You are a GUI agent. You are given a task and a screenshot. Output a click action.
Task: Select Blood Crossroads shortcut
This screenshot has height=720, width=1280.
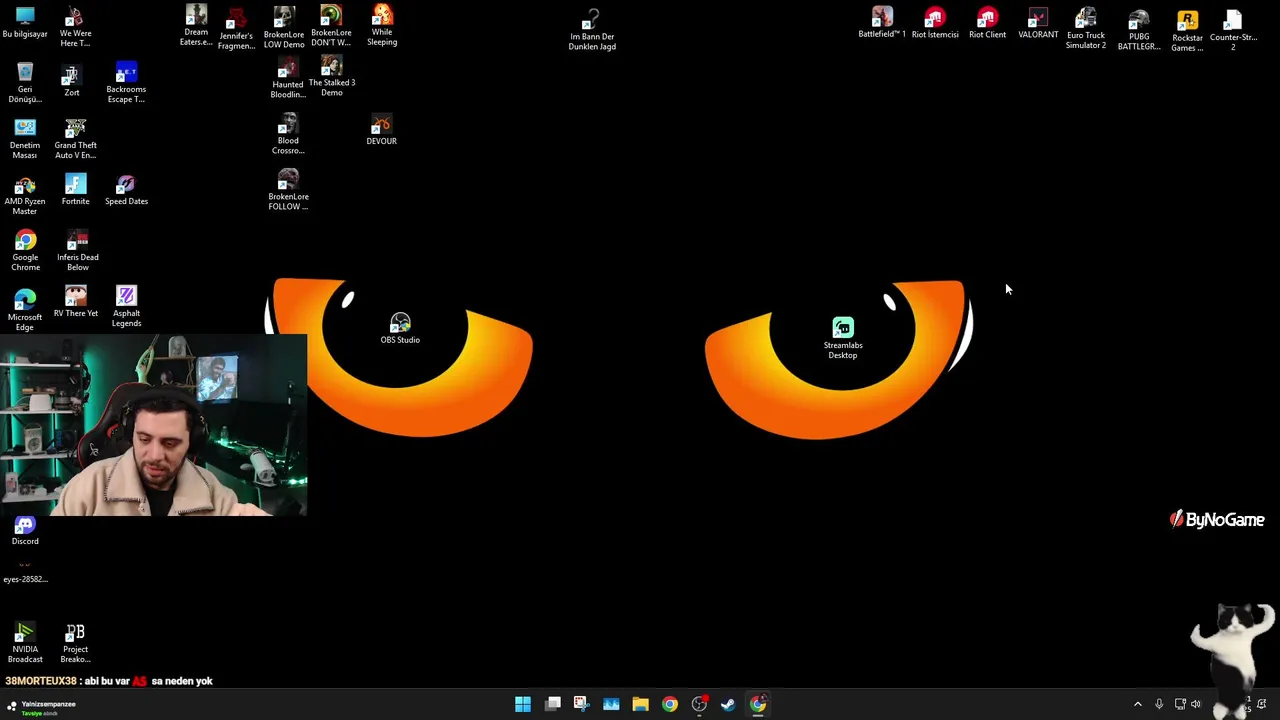(288, 134)
